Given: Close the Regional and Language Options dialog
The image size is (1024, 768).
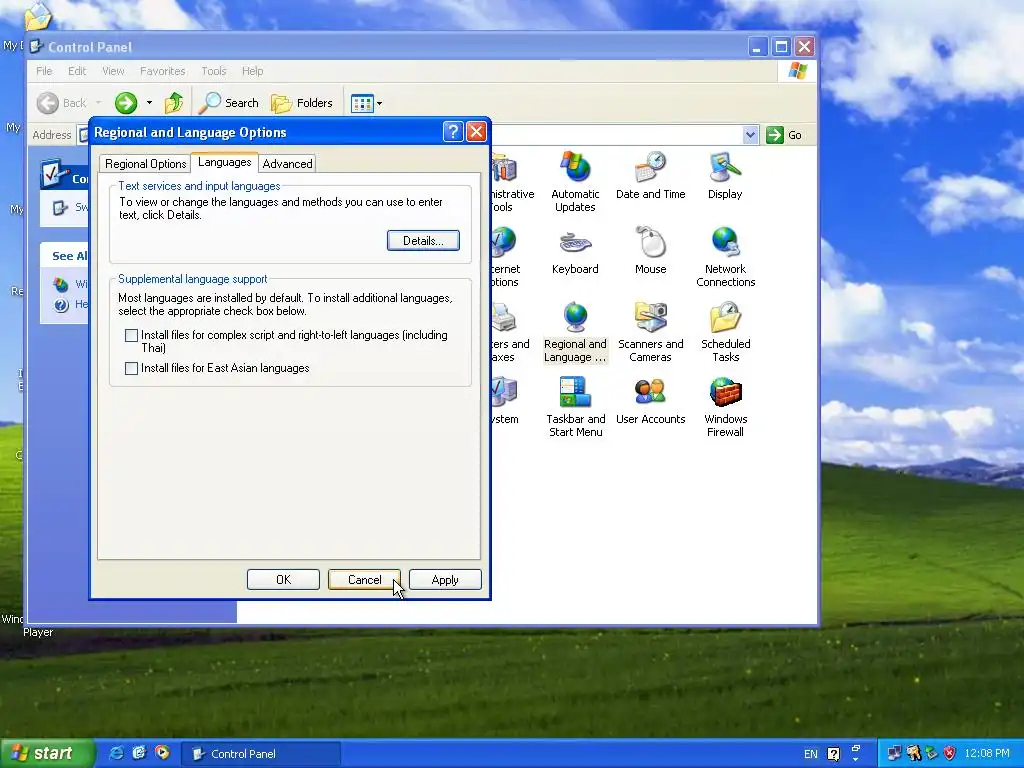Looking at the screenshot, I should pyautogui.click(x=477, y=132).
